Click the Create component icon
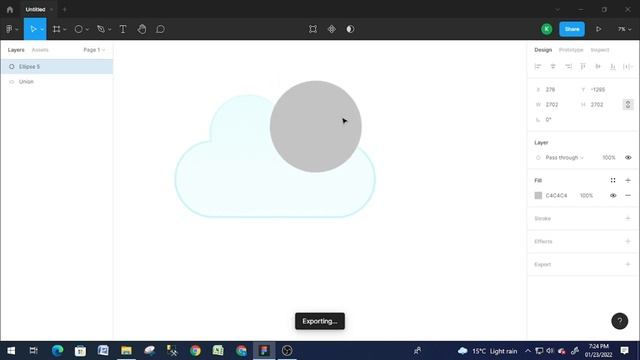 (x=331, y=29)
